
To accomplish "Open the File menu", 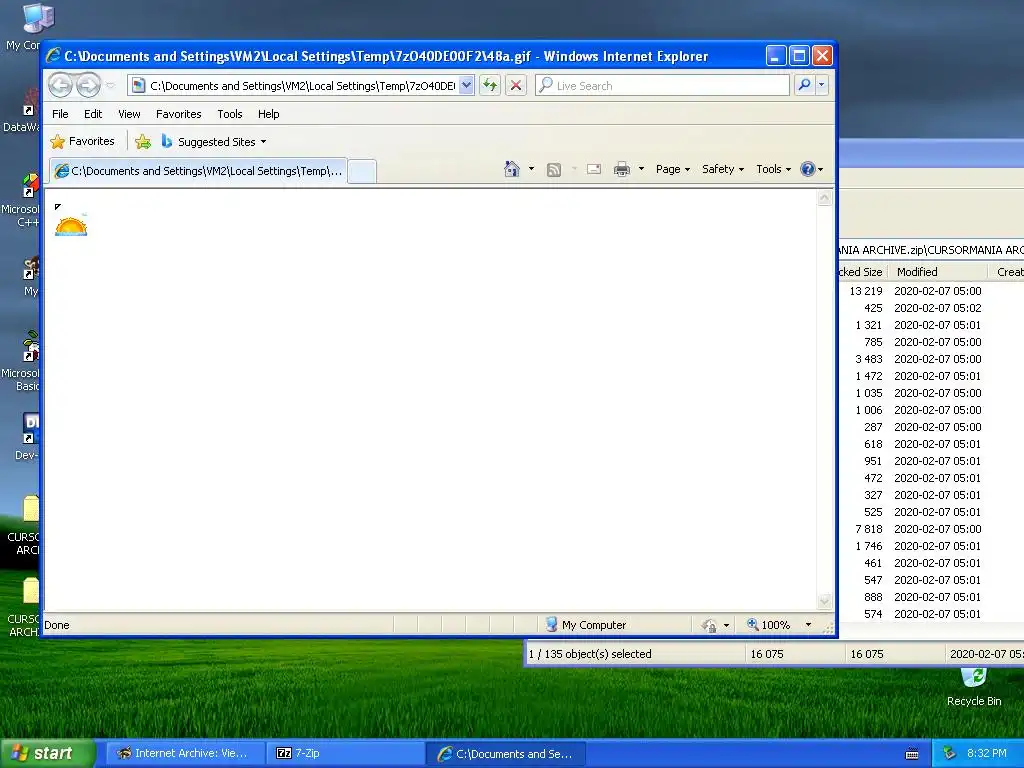I will (60, 114).
